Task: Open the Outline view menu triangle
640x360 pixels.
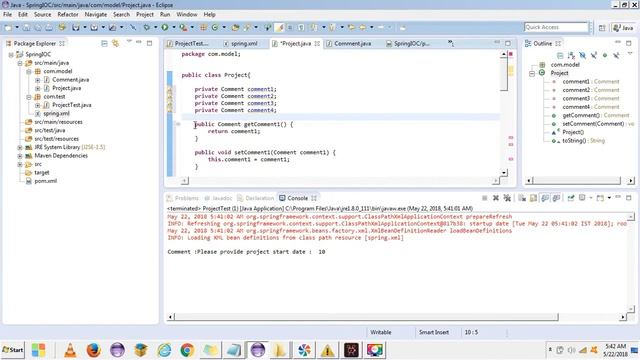Action: [x=630, y=53]
